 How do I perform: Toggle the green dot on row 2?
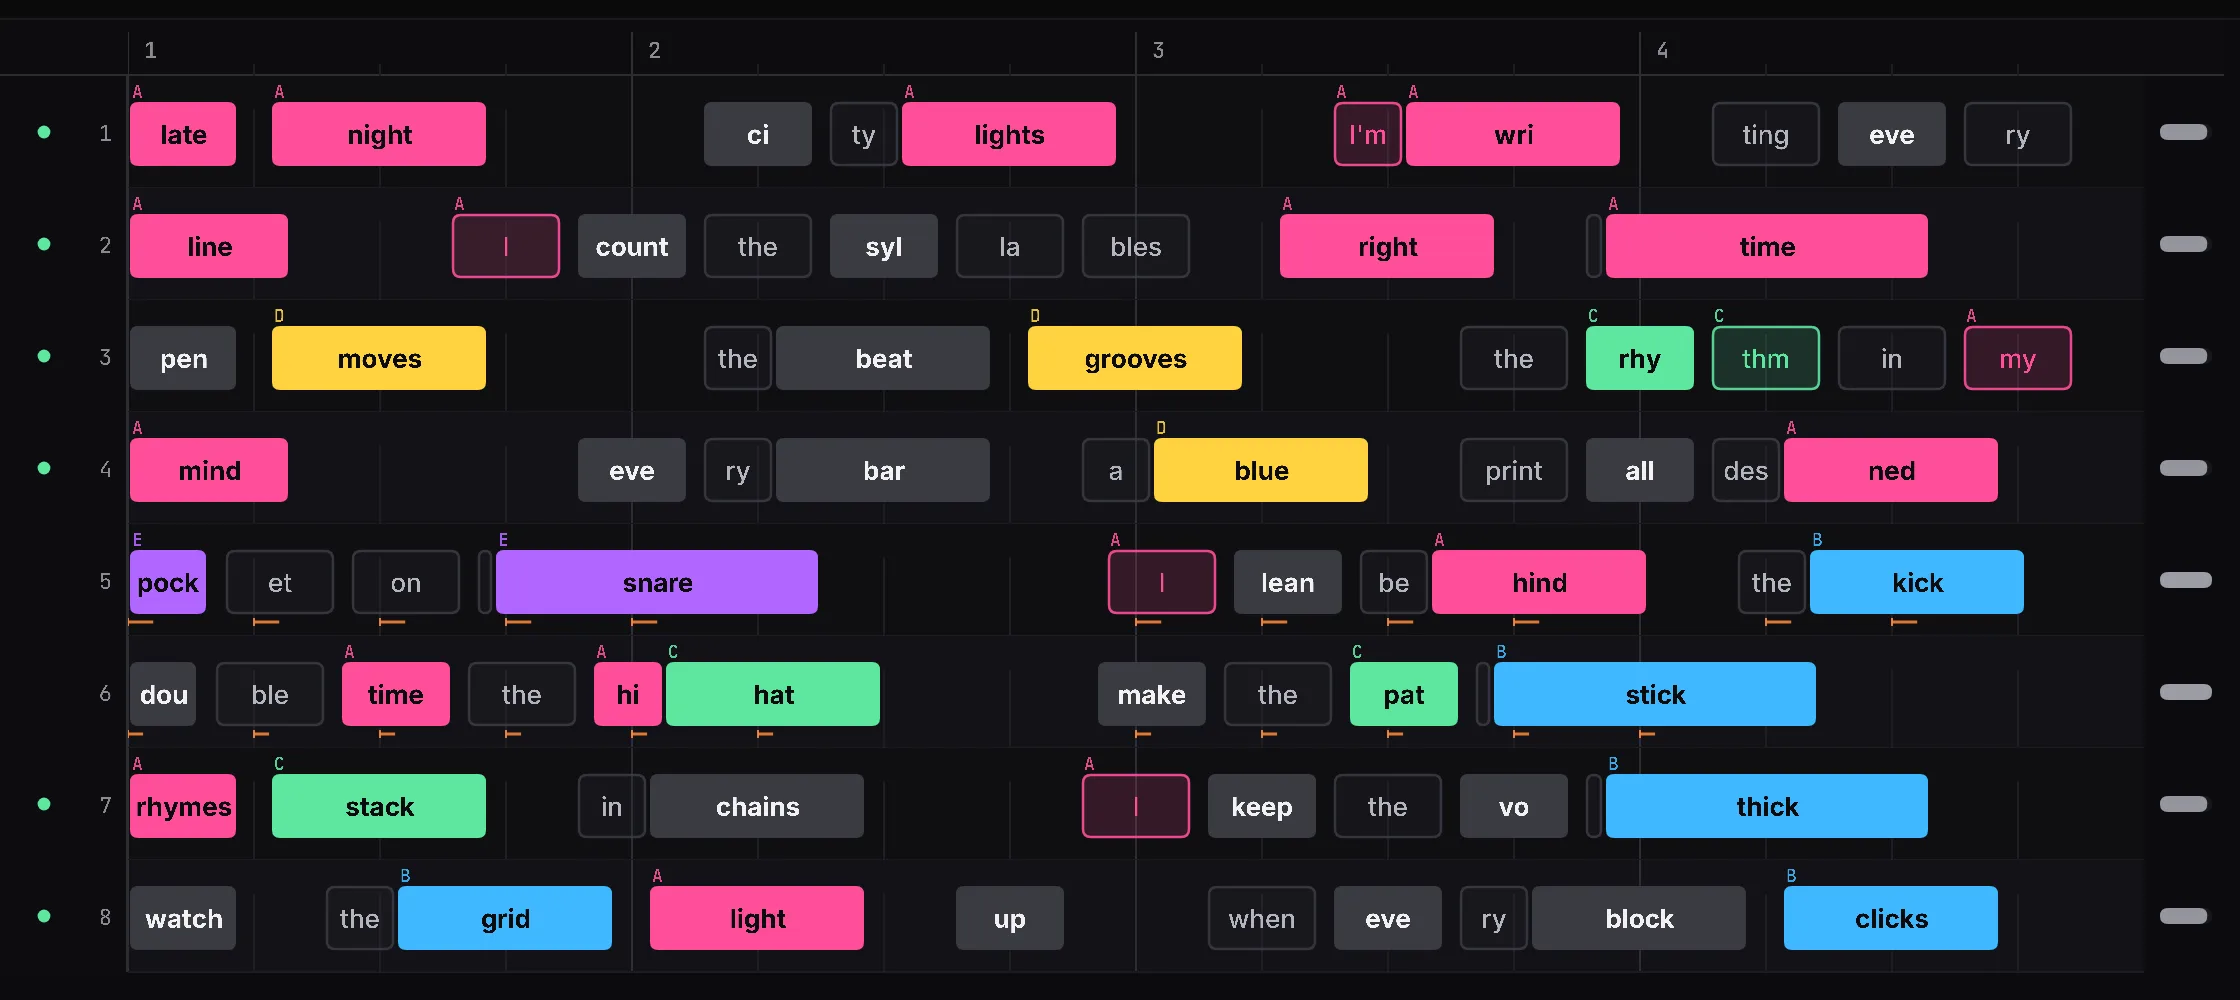point(44,244)
